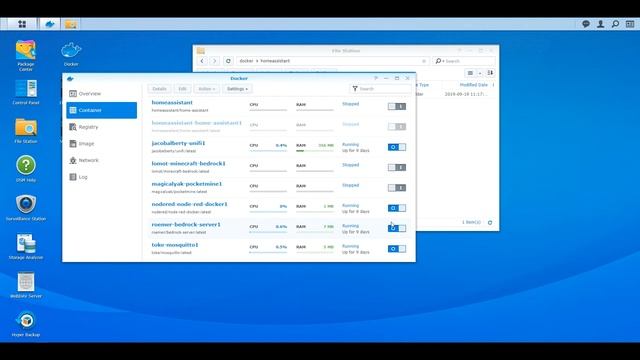Screen dimensions: 640x360
Task: Open the DSM taskbar search icon
Action: (615, 24)
